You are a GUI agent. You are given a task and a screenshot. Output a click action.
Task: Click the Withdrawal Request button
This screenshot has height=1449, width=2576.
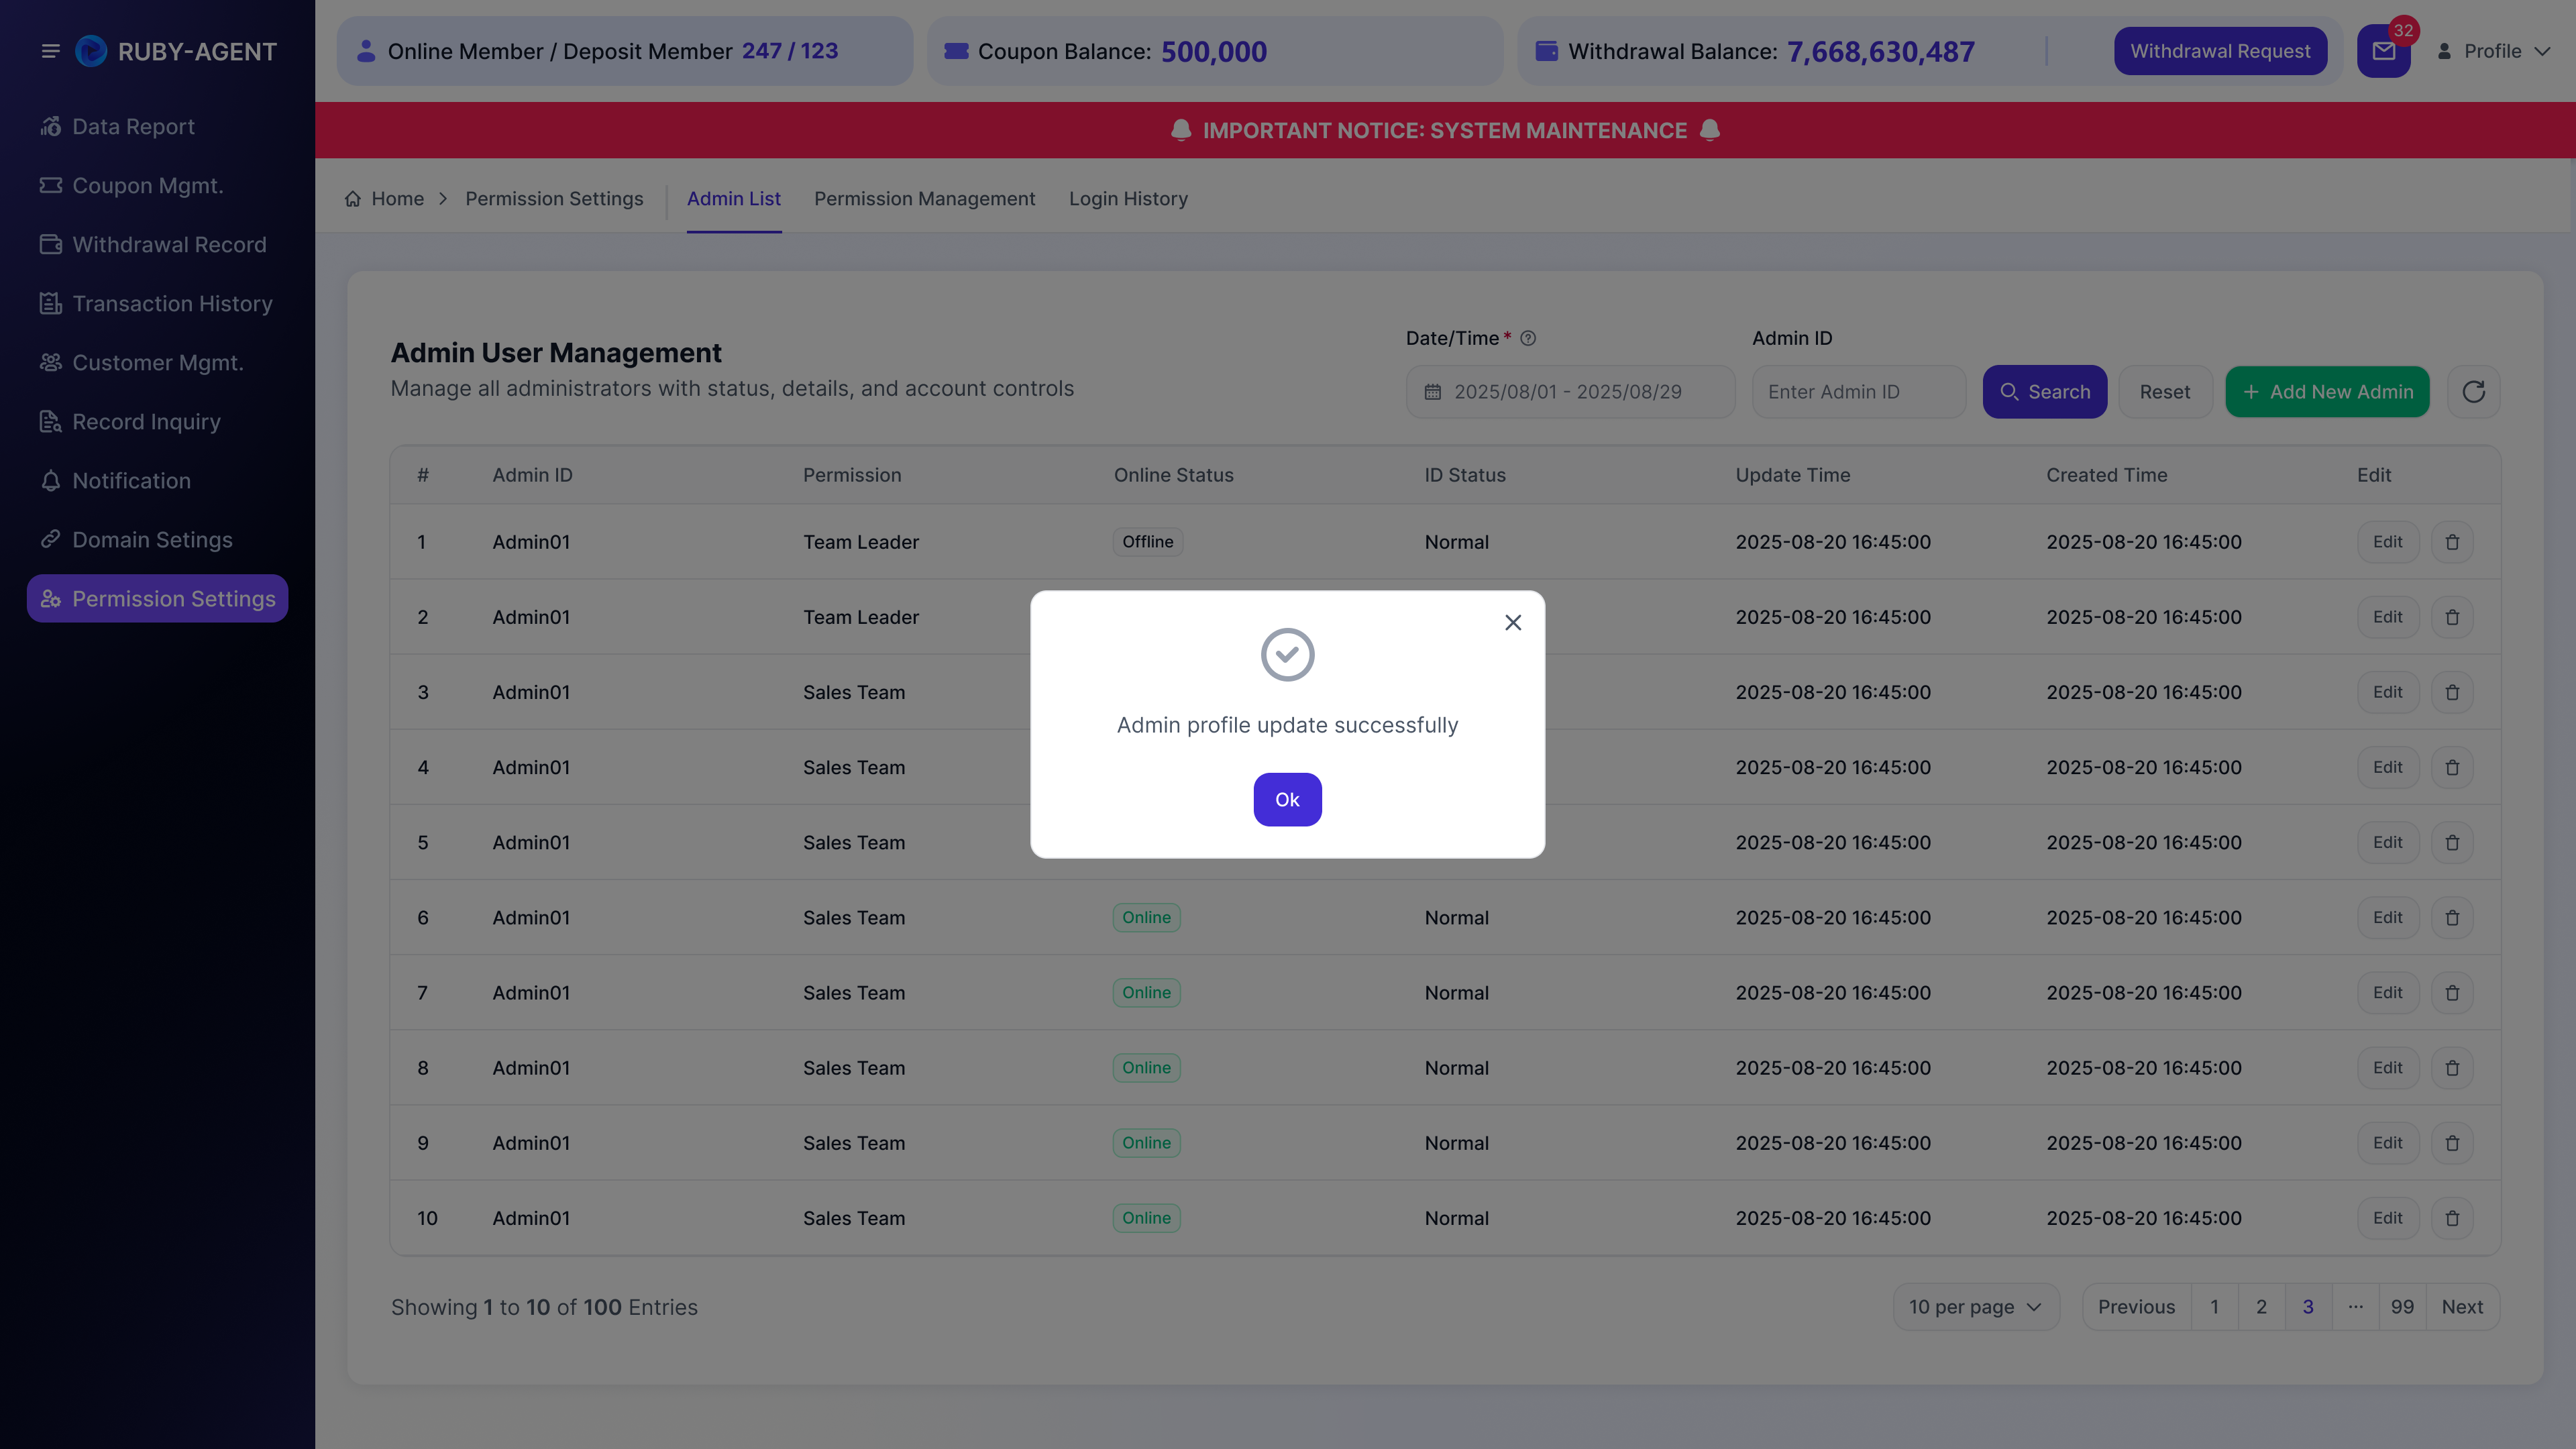point(2220,51)
